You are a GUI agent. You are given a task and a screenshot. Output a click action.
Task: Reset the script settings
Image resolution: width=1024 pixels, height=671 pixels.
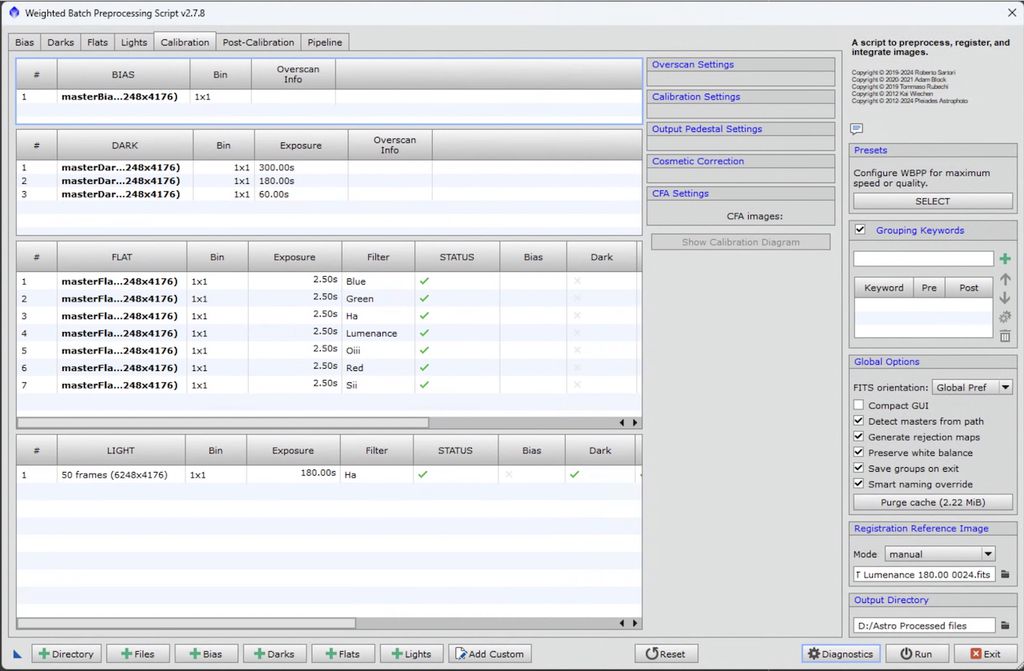(666, 654)
